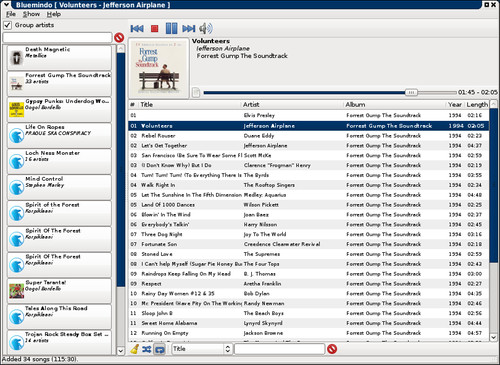
Task: Click playlist scroll up arrow
Action: click(x=493, y=104)
